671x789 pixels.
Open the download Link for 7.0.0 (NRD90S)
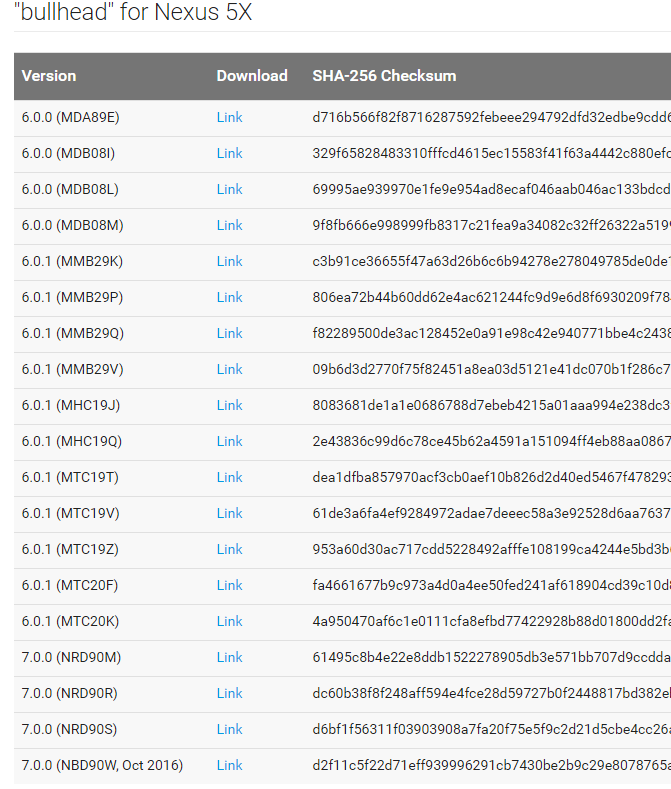tap(230, 729)
